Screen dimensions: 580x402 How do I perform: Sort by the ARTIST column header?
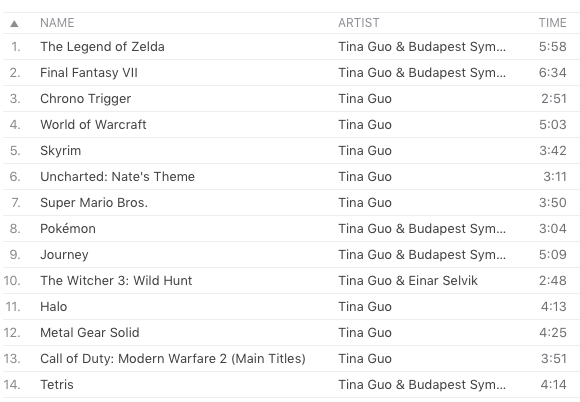point(359,23)
